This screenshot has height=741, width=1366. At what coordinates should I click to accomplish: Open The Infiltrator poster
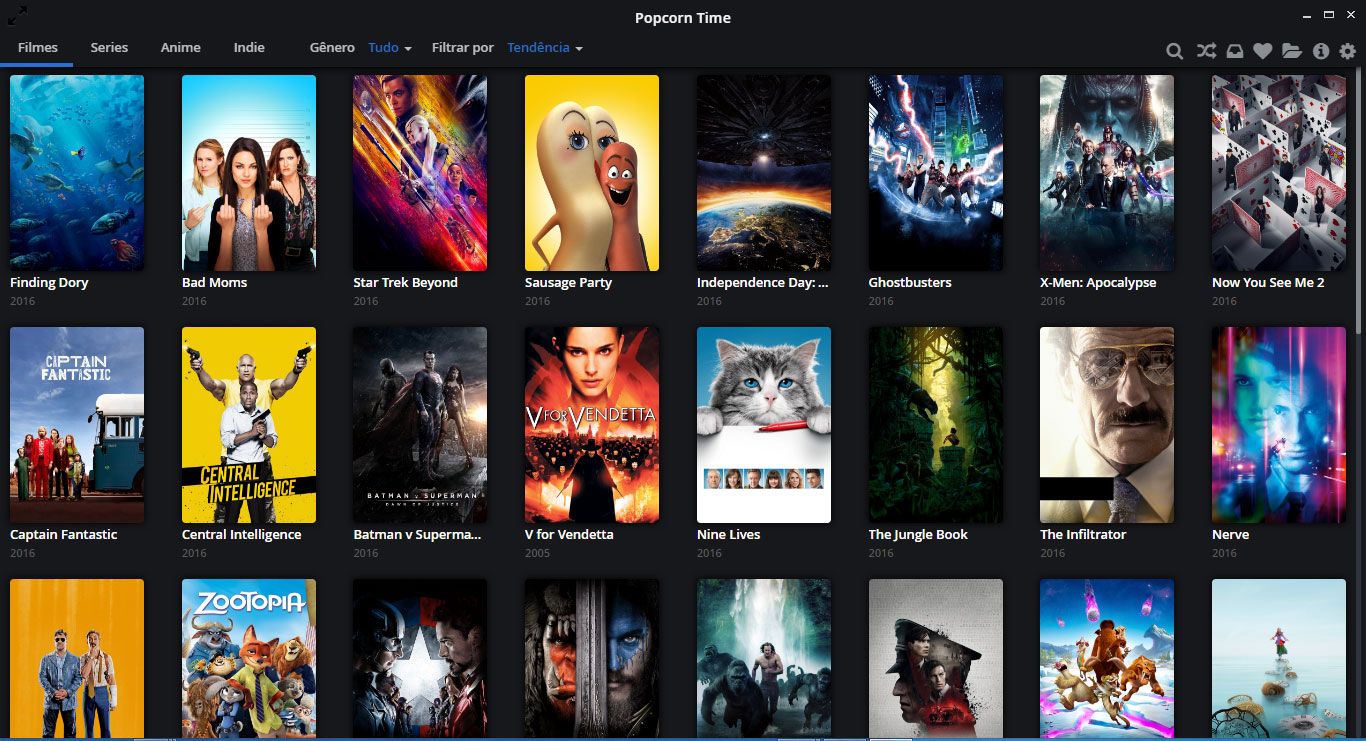click(x=1107, y=425)
